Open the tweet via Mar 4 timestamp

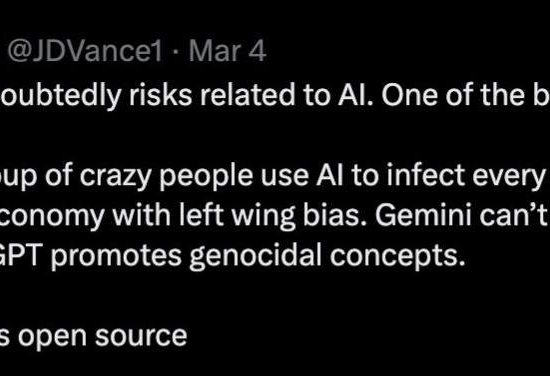click(x=227, y=51)
